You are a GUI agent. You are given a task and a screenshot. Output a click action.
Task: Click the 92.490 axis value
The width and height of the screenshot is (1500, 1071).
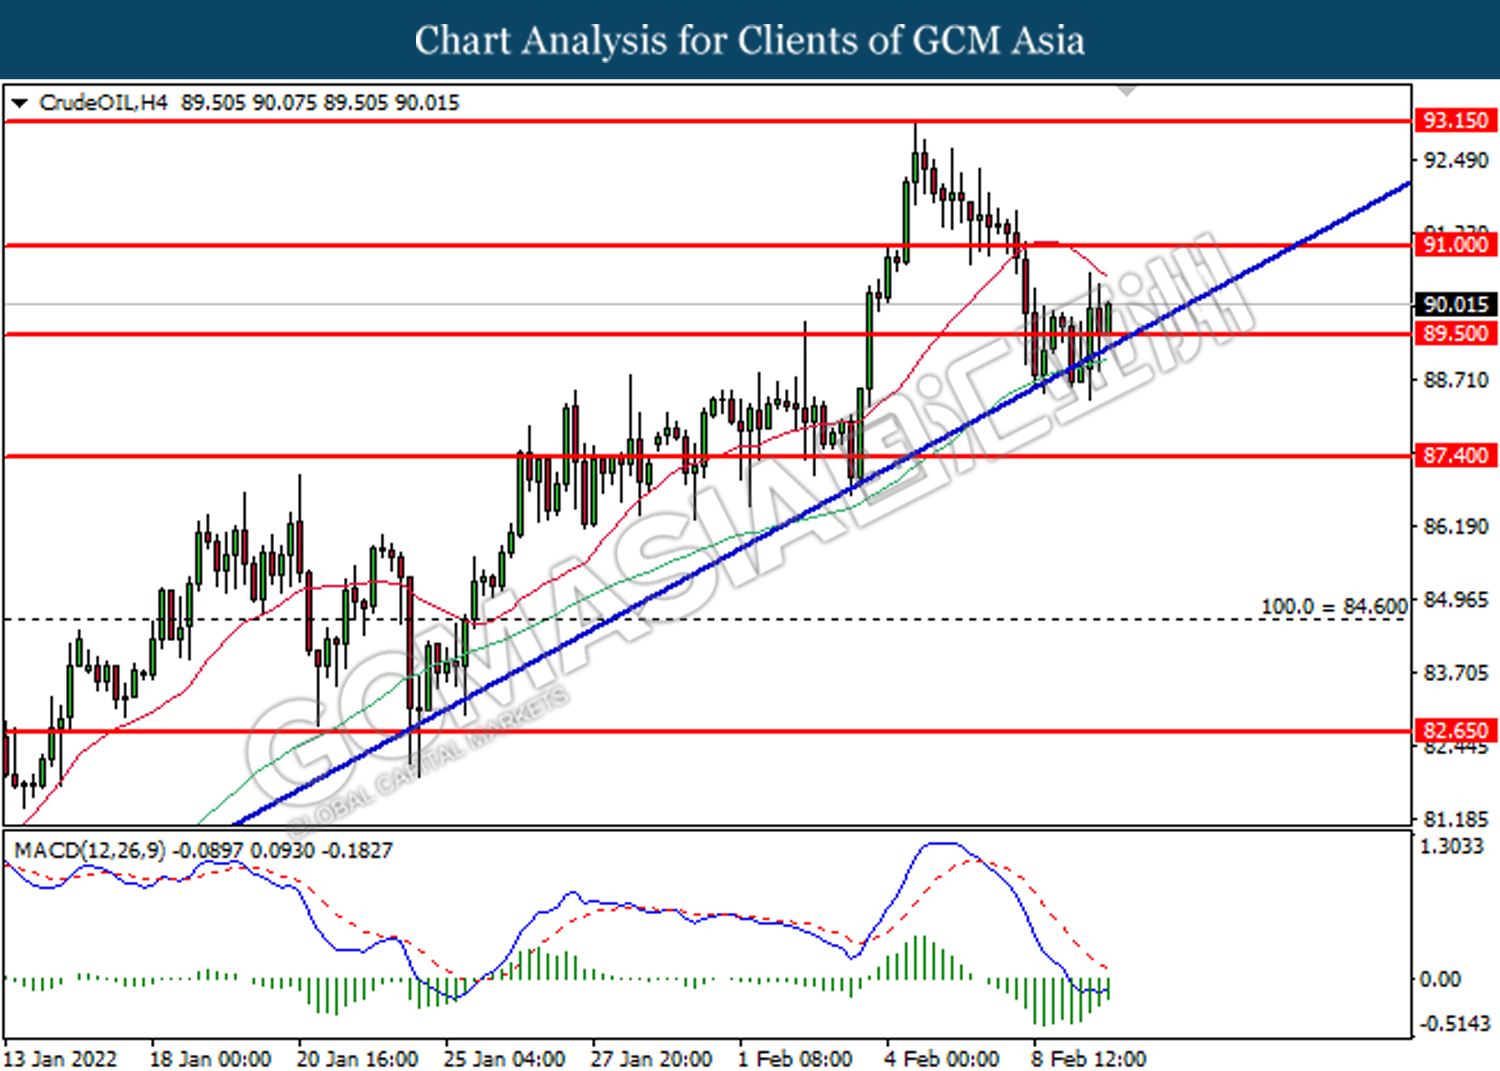click(1456, 160)
